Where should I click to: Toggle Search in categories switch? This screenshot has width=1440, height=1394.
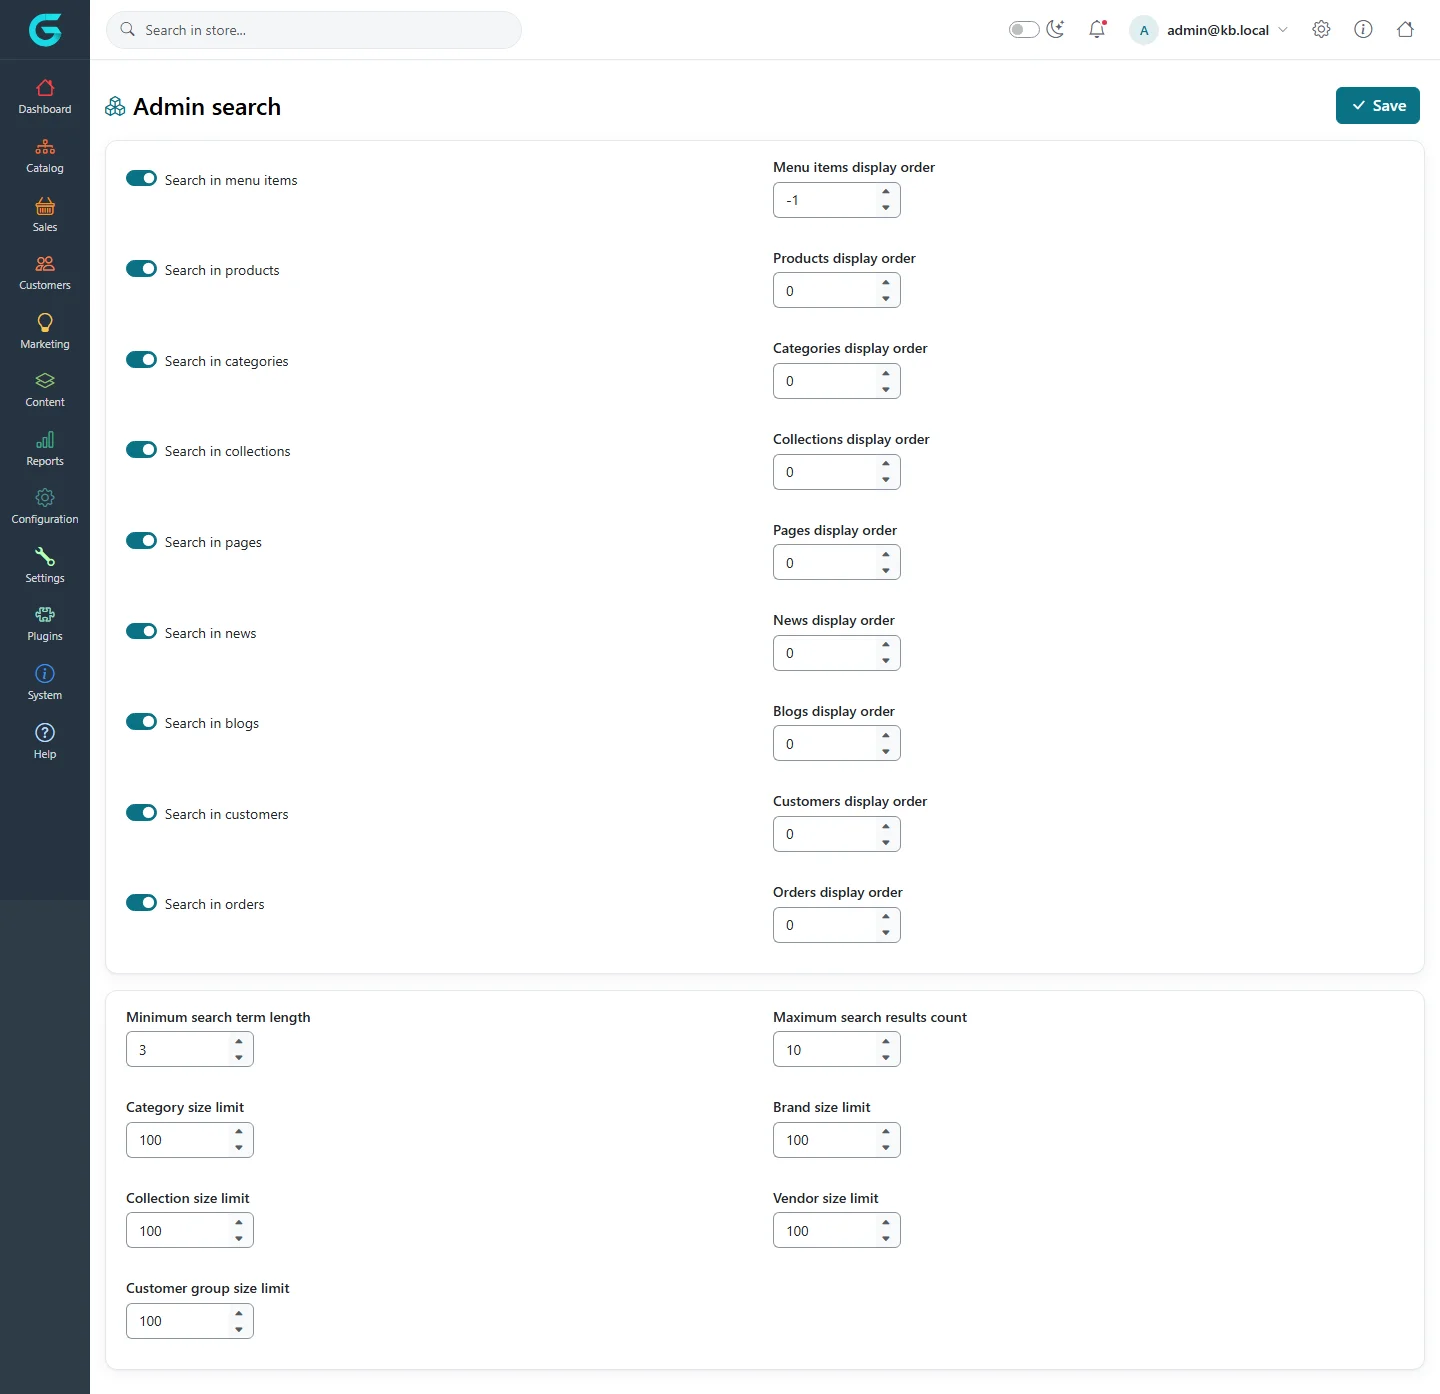141,360
